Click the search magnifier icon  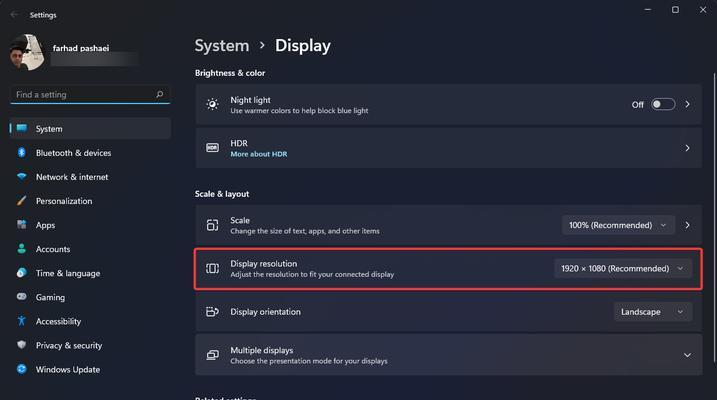point(159,94)
